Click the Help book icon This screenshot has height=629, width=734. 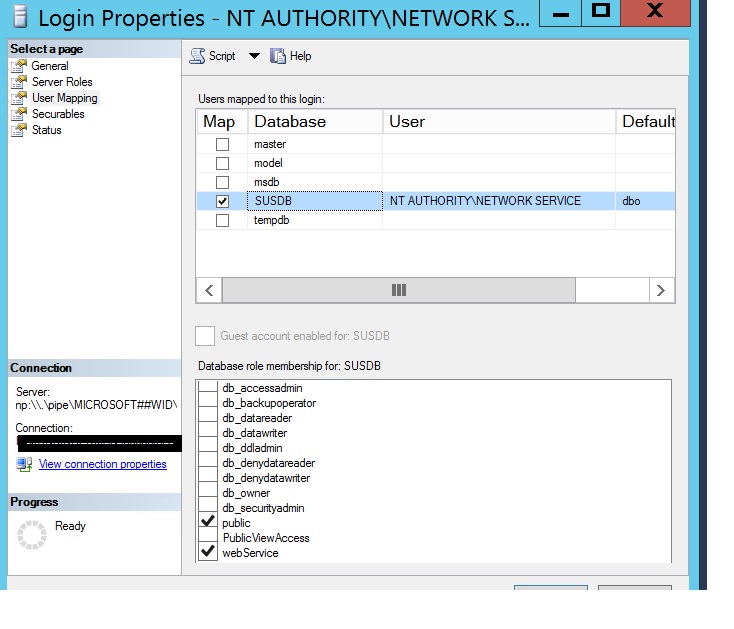(x=278, y=56)
